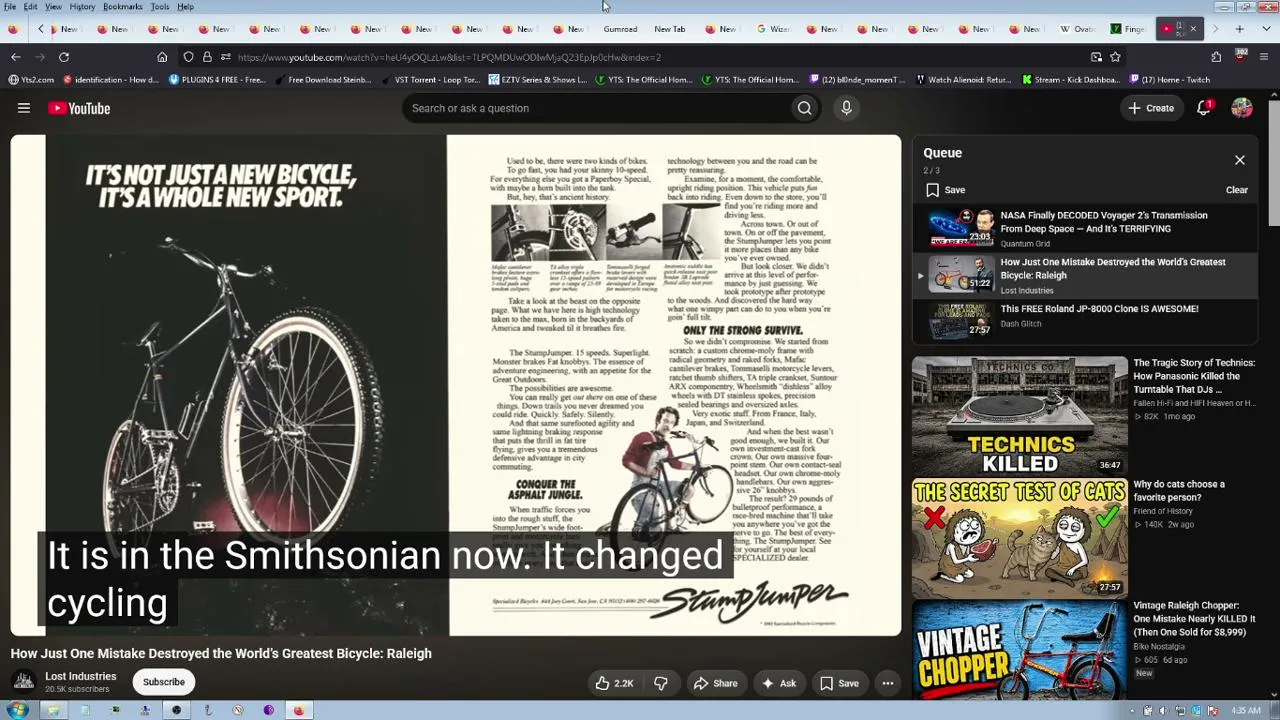Bookmark this page with the star
This screenshot has width=1280, height=720.
click(1116, 57)
